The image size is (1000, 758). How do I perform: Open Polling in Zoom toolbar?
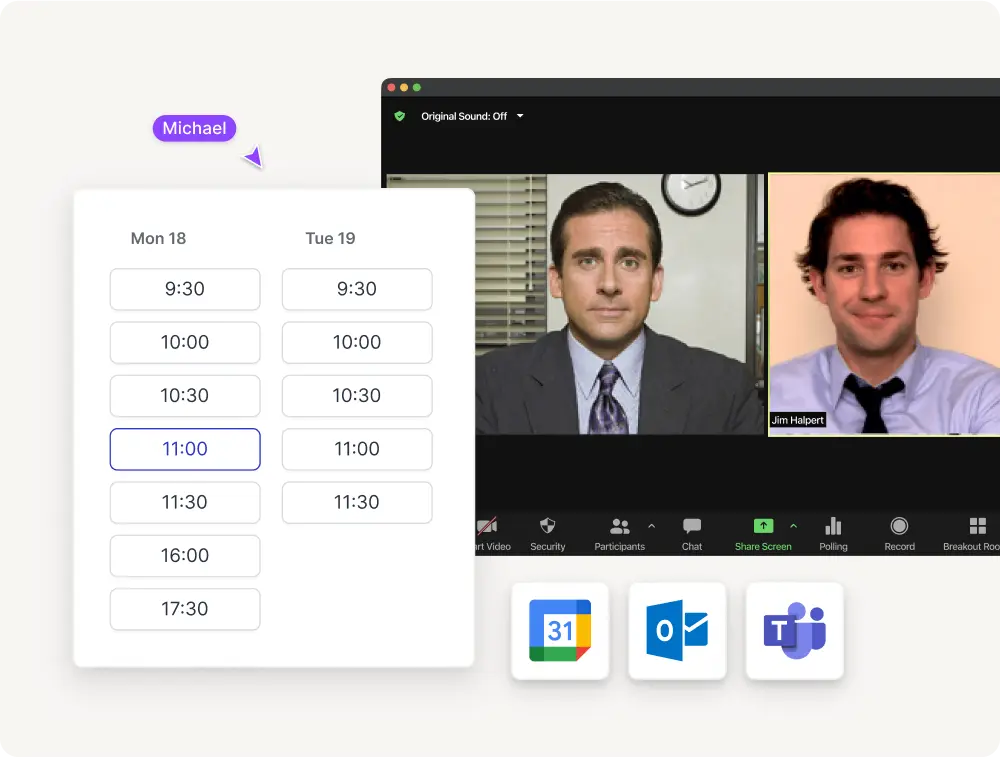coord(833,534)
